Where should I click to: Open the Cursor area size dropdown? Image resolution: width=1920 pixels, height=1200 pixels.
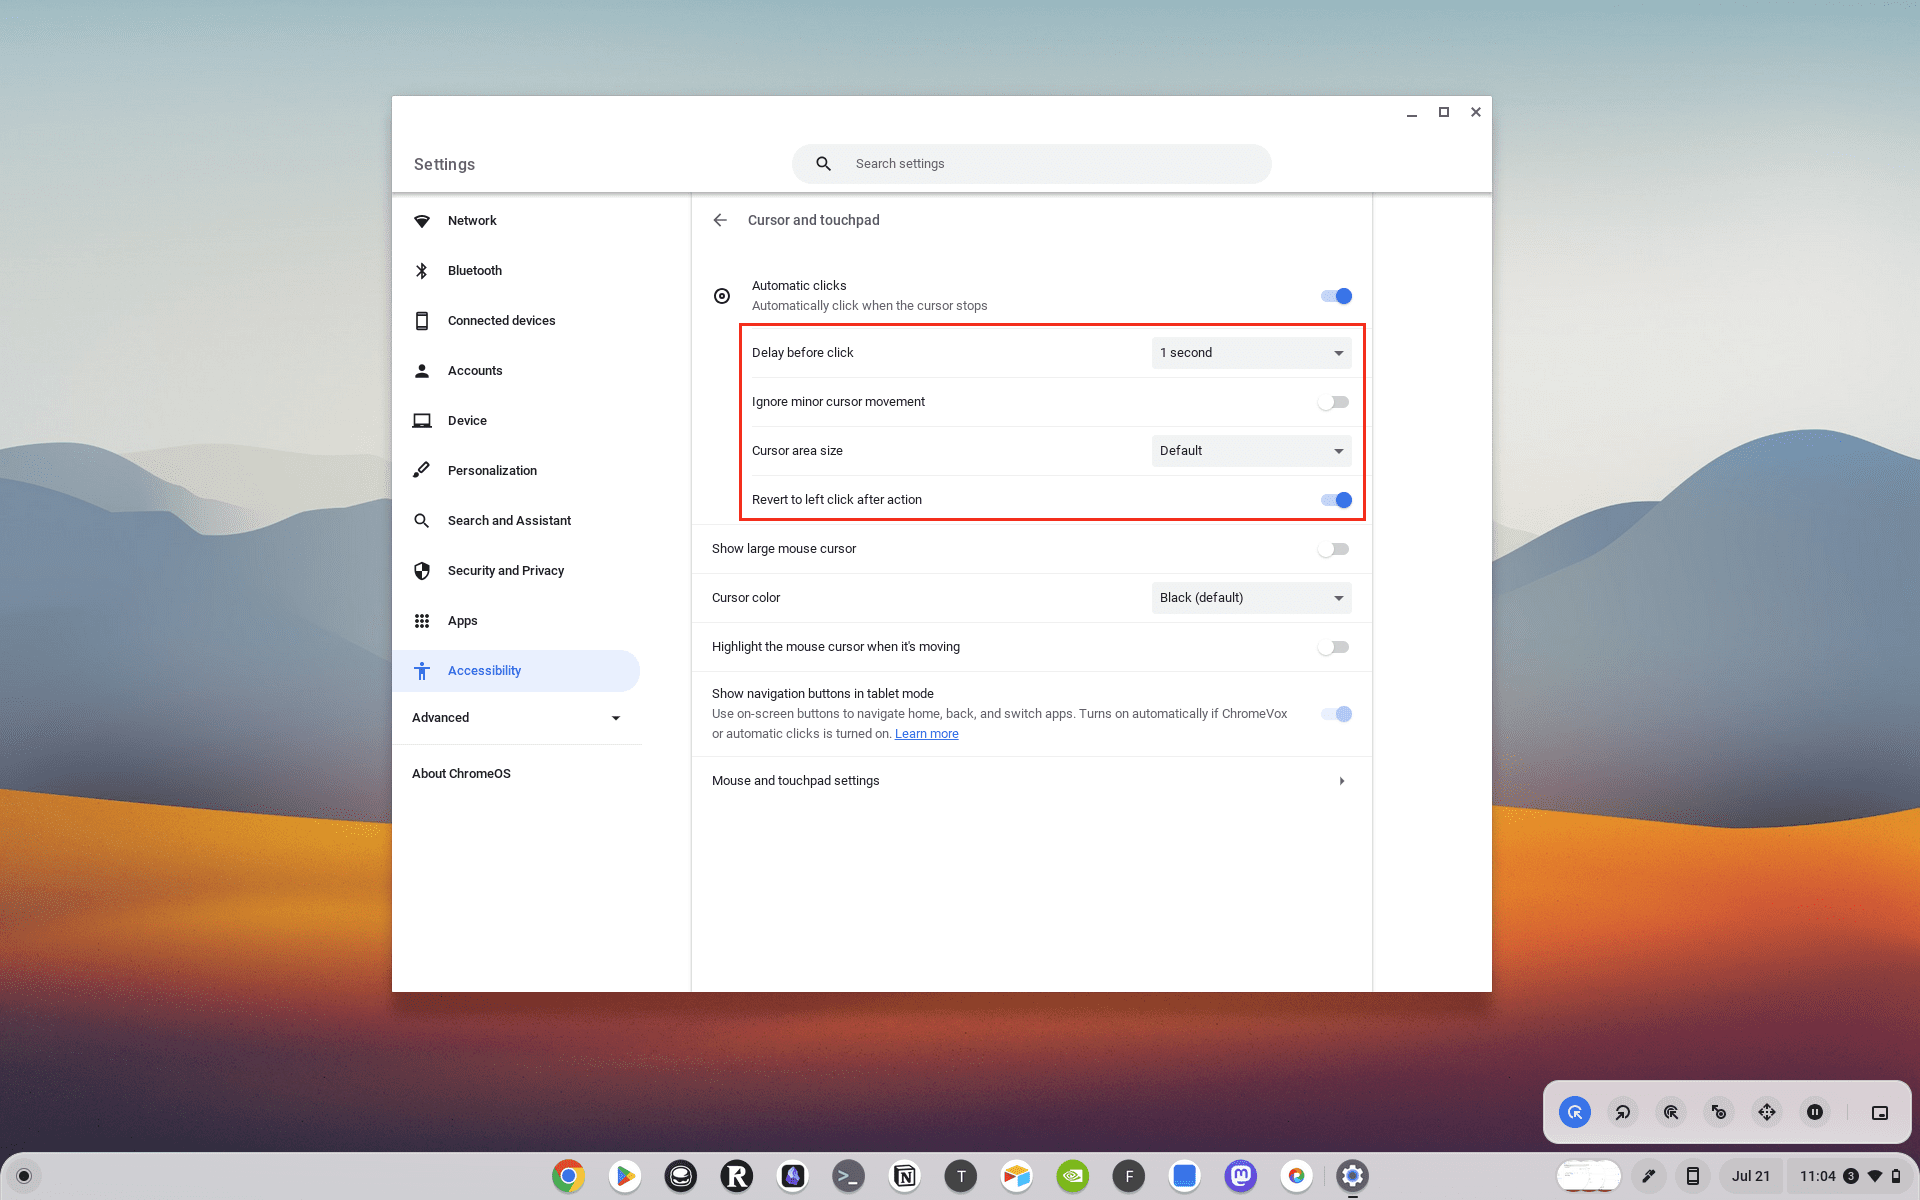click(1250, 451)
